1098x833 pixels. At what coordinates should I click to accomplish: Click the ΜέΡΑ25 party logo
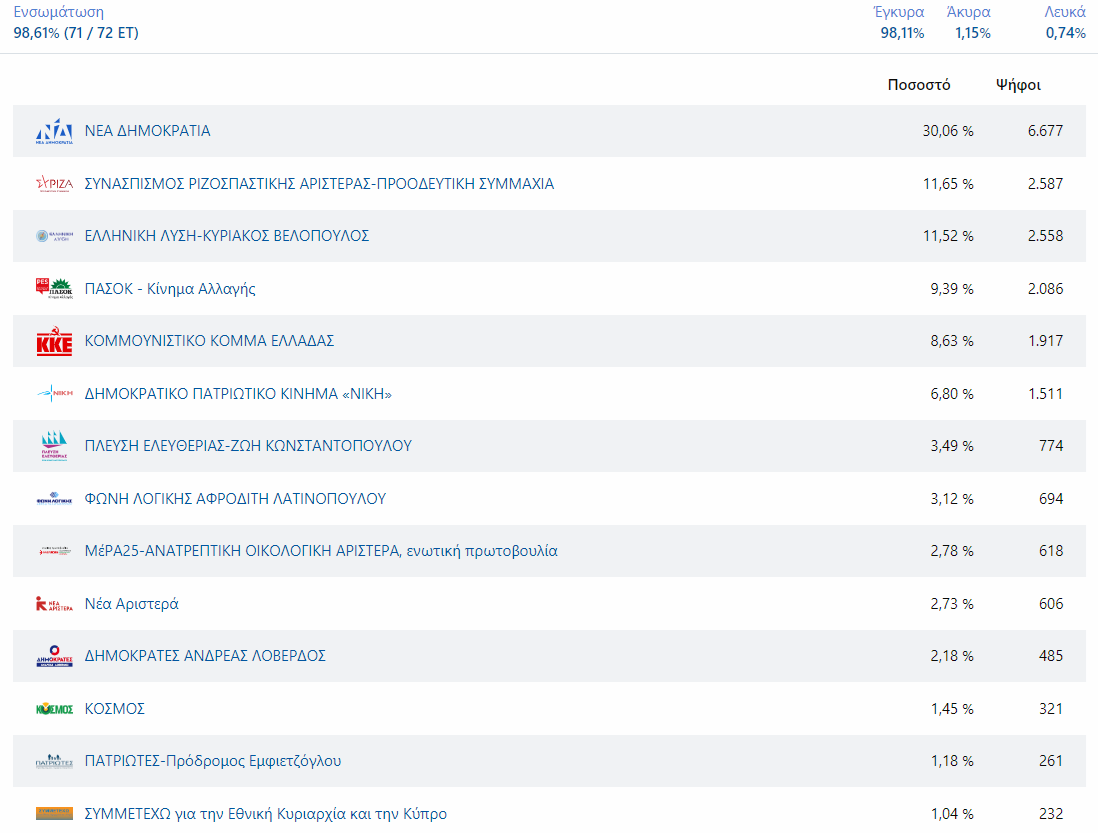(55, 551)
